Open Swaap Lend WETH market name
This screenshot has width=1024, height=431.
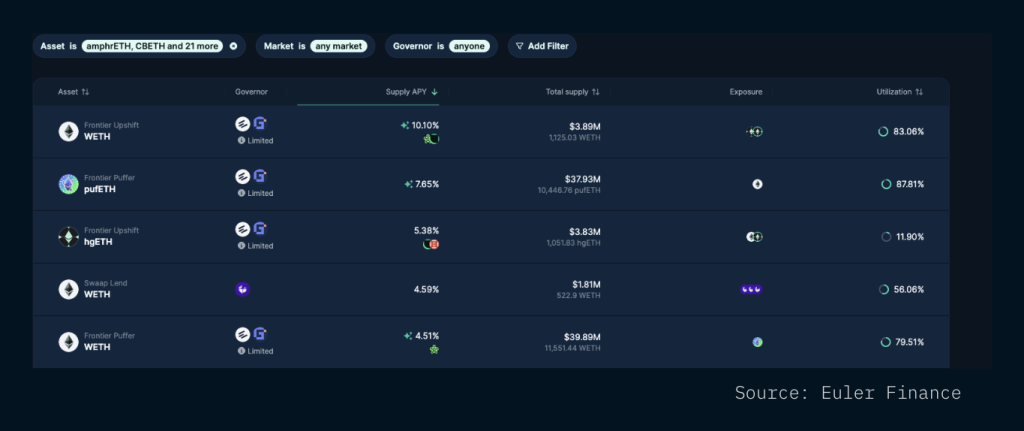pyautogui.click(x=105, y=289)
